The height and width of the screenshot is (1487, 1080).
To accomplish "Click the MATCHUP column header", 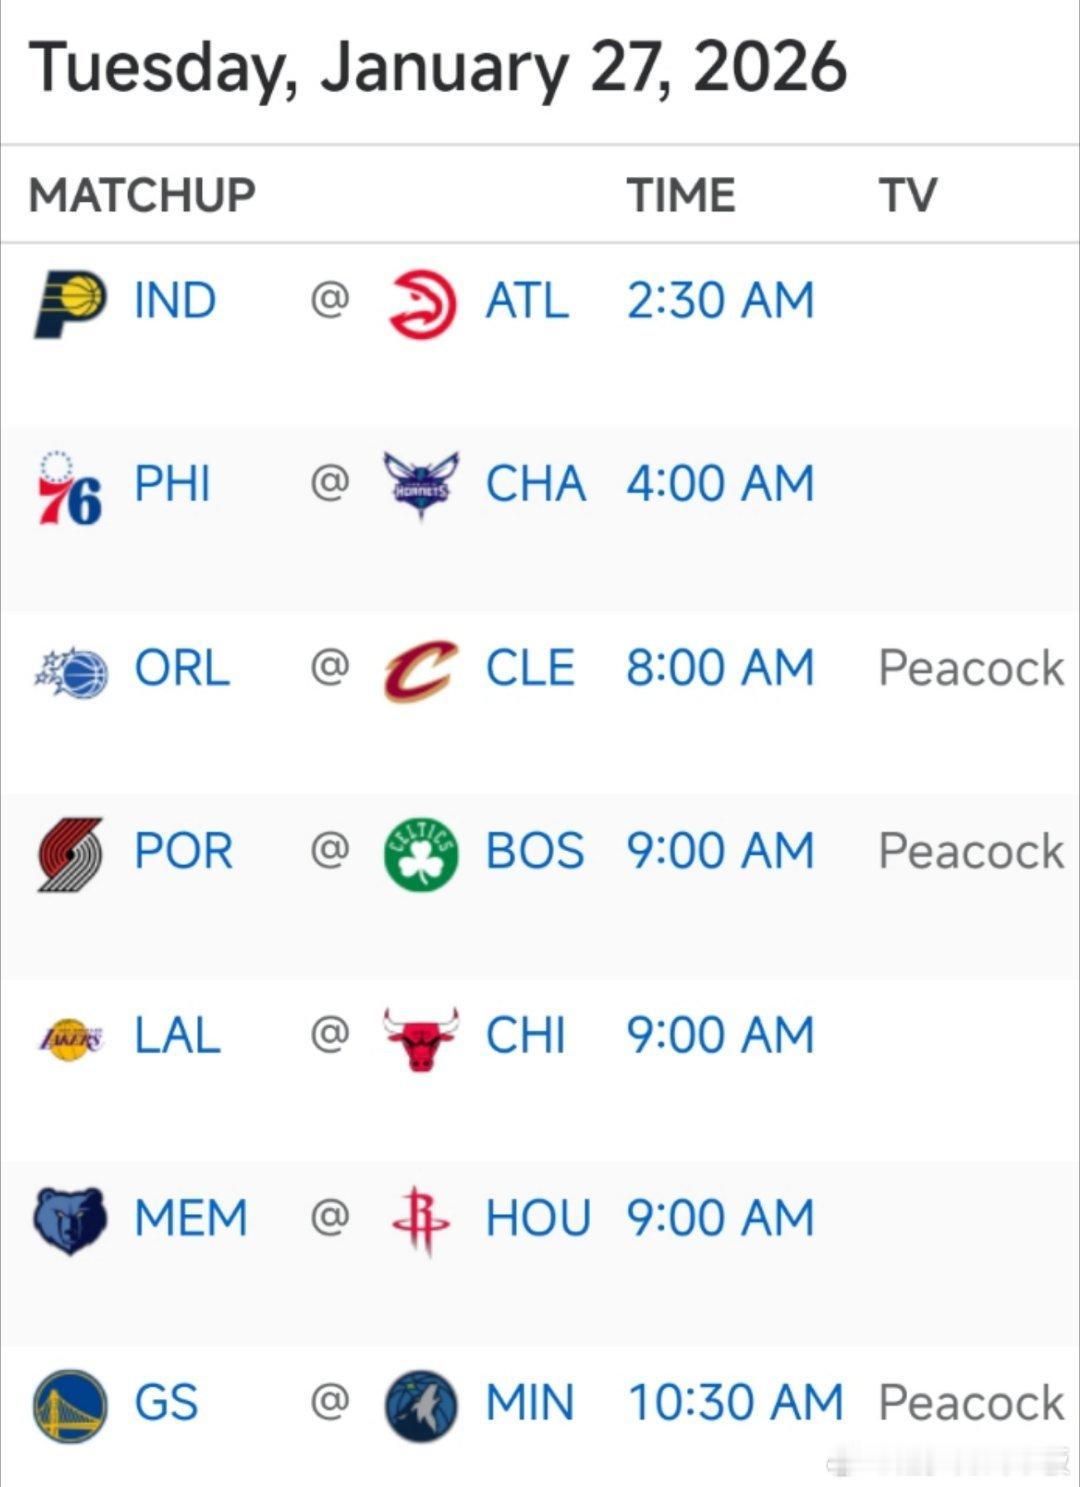I will pos(142,195).
